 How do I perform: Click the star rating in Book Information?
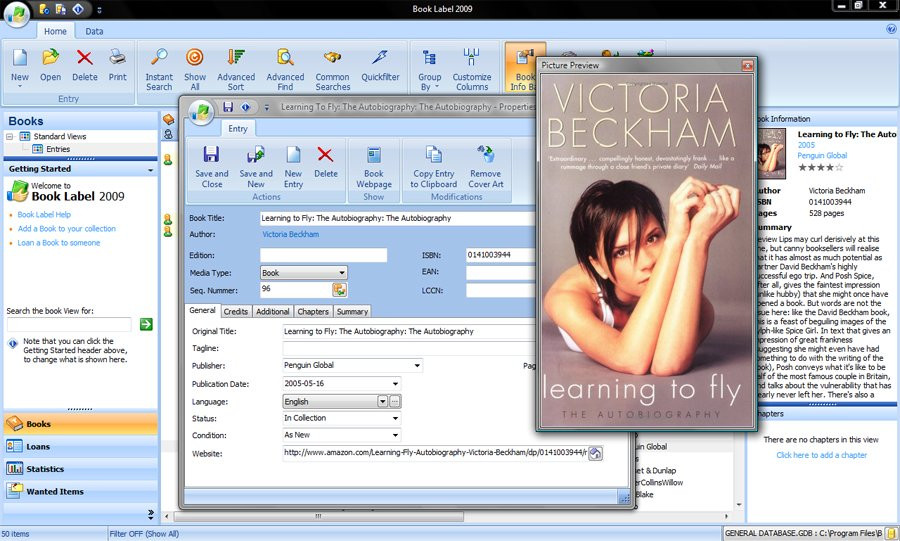click(x=820, y=168)
